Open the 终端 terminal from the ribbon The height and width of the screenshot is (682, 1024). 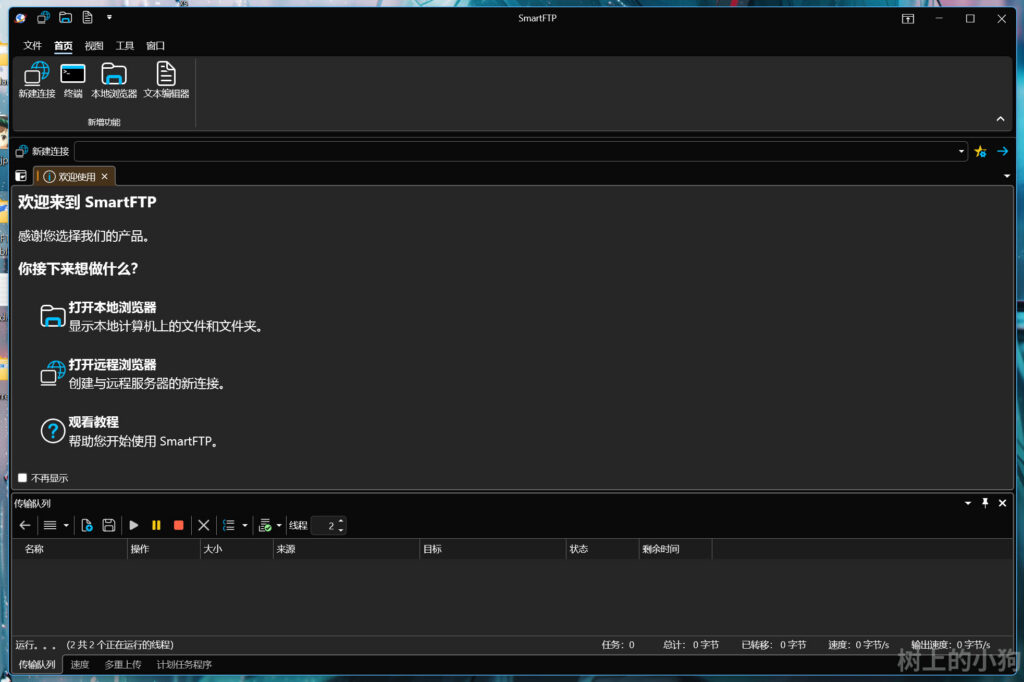click(73, 74)
